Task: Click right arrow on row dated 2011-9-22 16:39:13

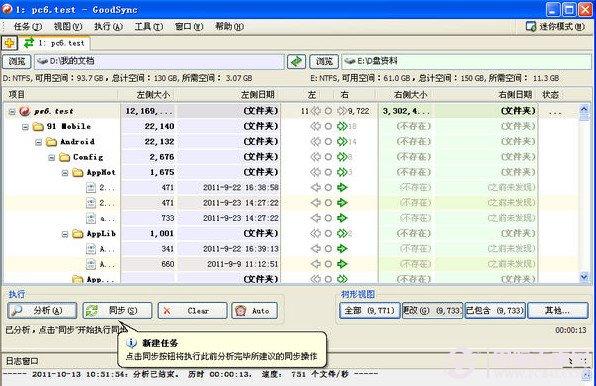Action: tap(342, 249)
